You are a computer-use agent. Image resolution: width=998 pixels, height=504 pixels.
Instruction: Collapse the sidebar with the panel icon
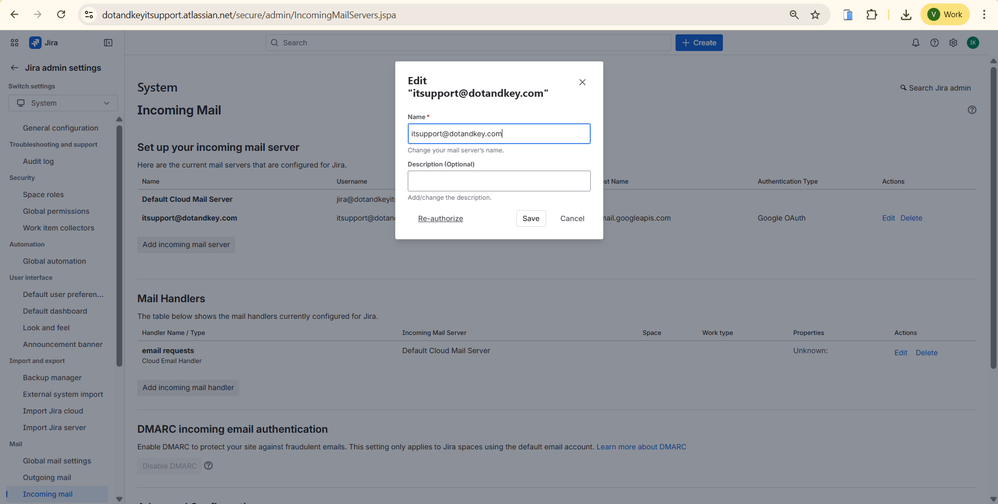(108, 43)
